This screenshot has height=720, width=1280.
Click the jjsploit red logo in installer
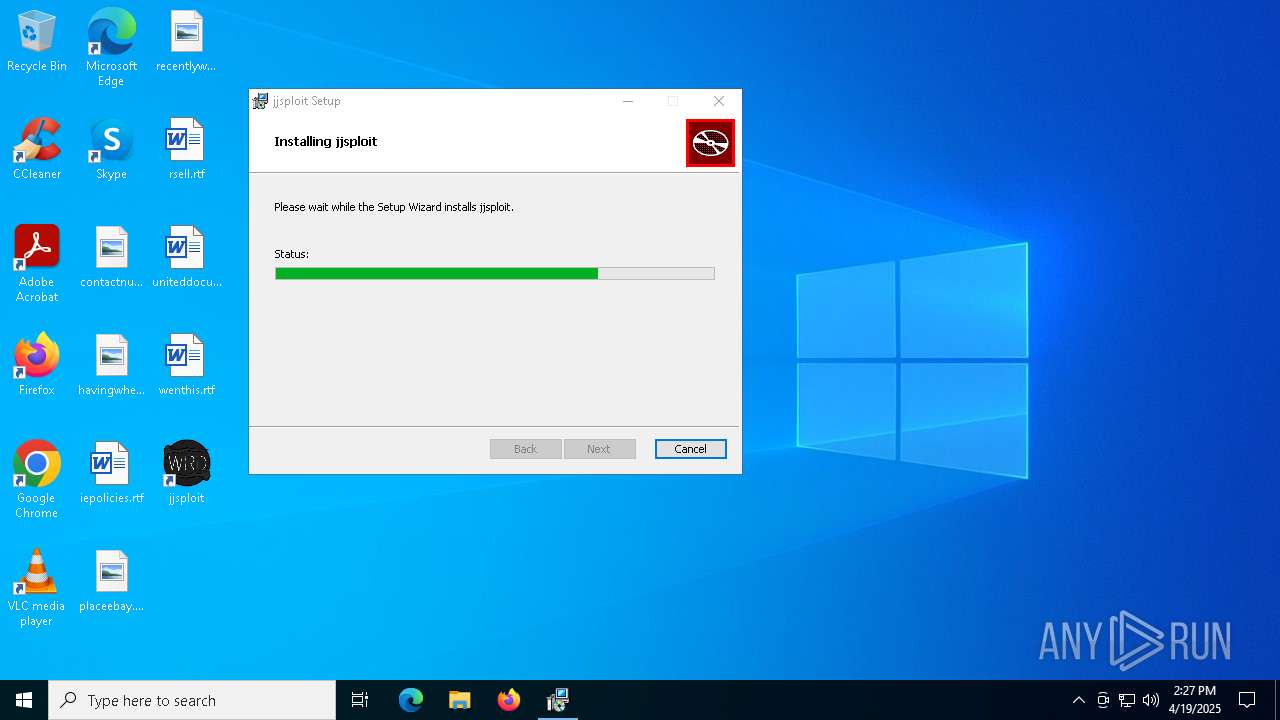(x=710, y=142)
